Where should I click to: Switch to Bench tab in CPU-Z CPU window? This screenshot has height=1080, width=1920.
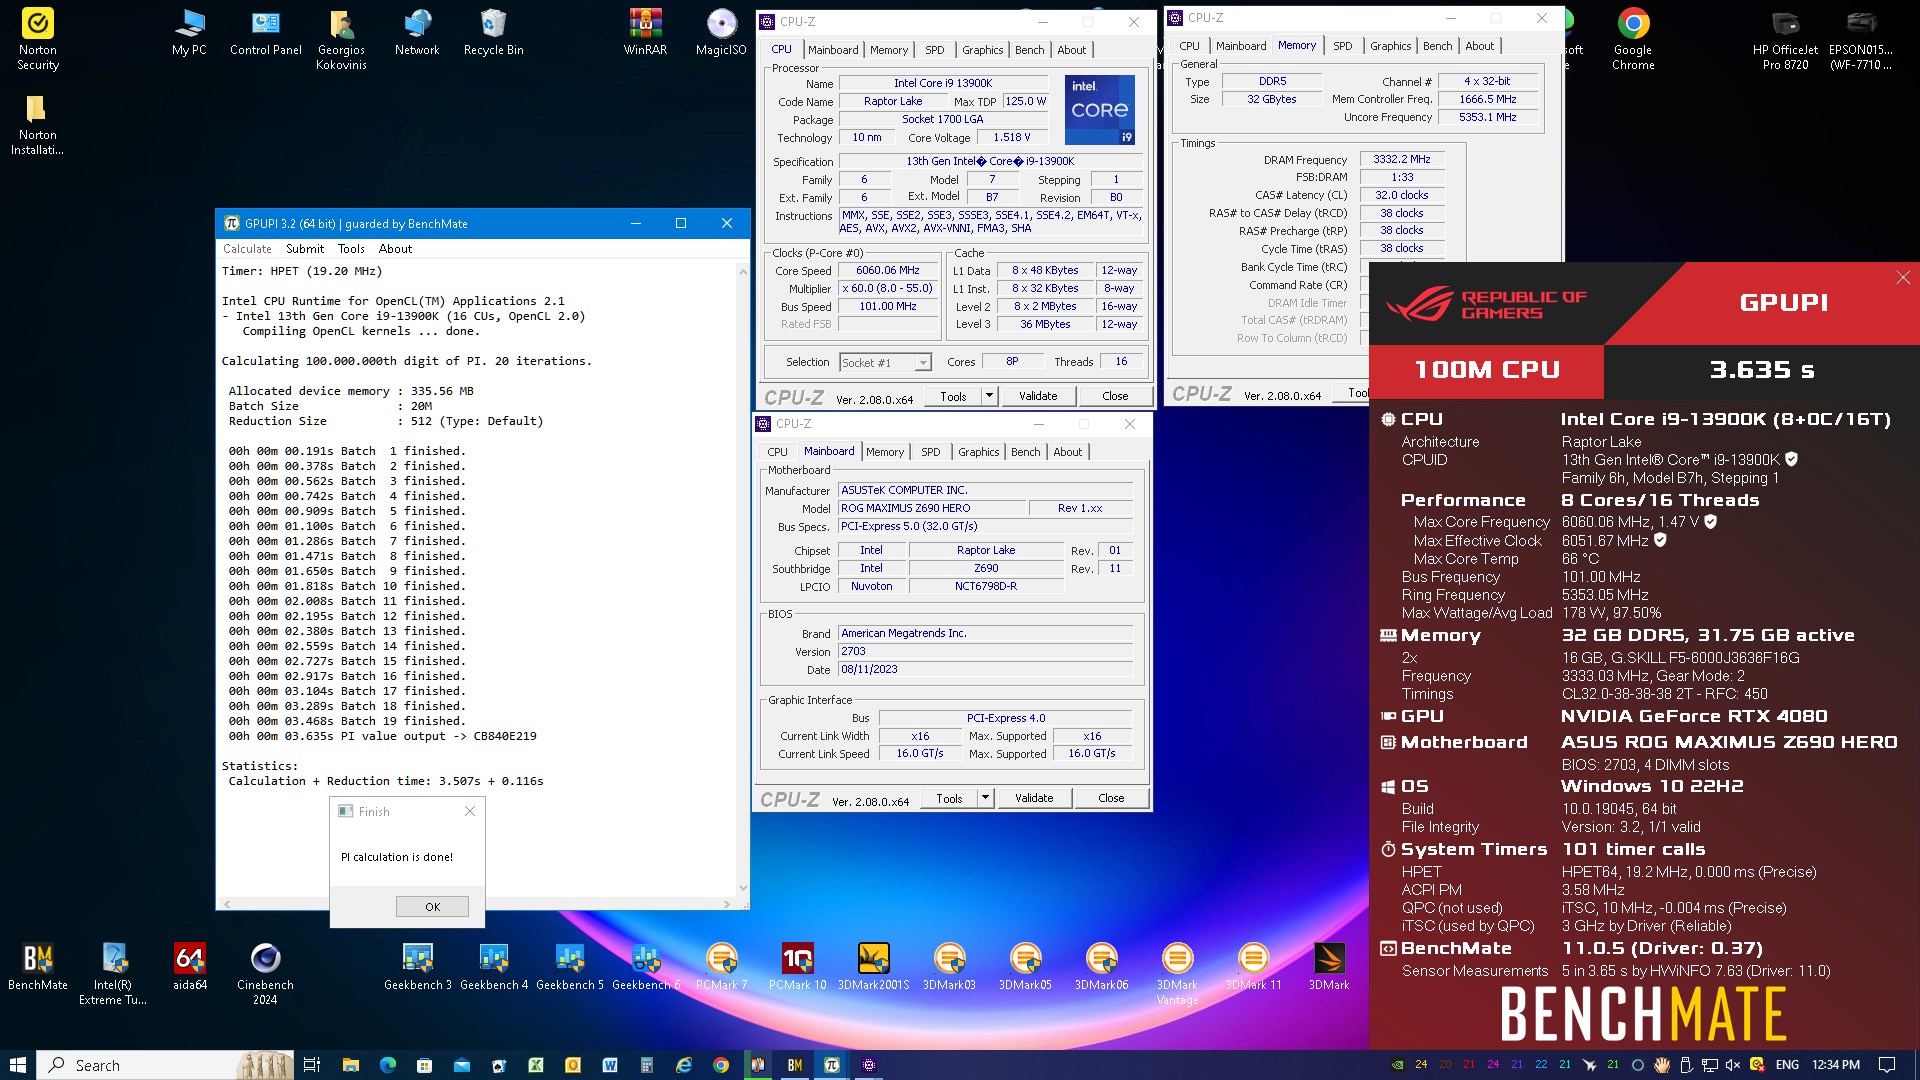[1029, 50]
